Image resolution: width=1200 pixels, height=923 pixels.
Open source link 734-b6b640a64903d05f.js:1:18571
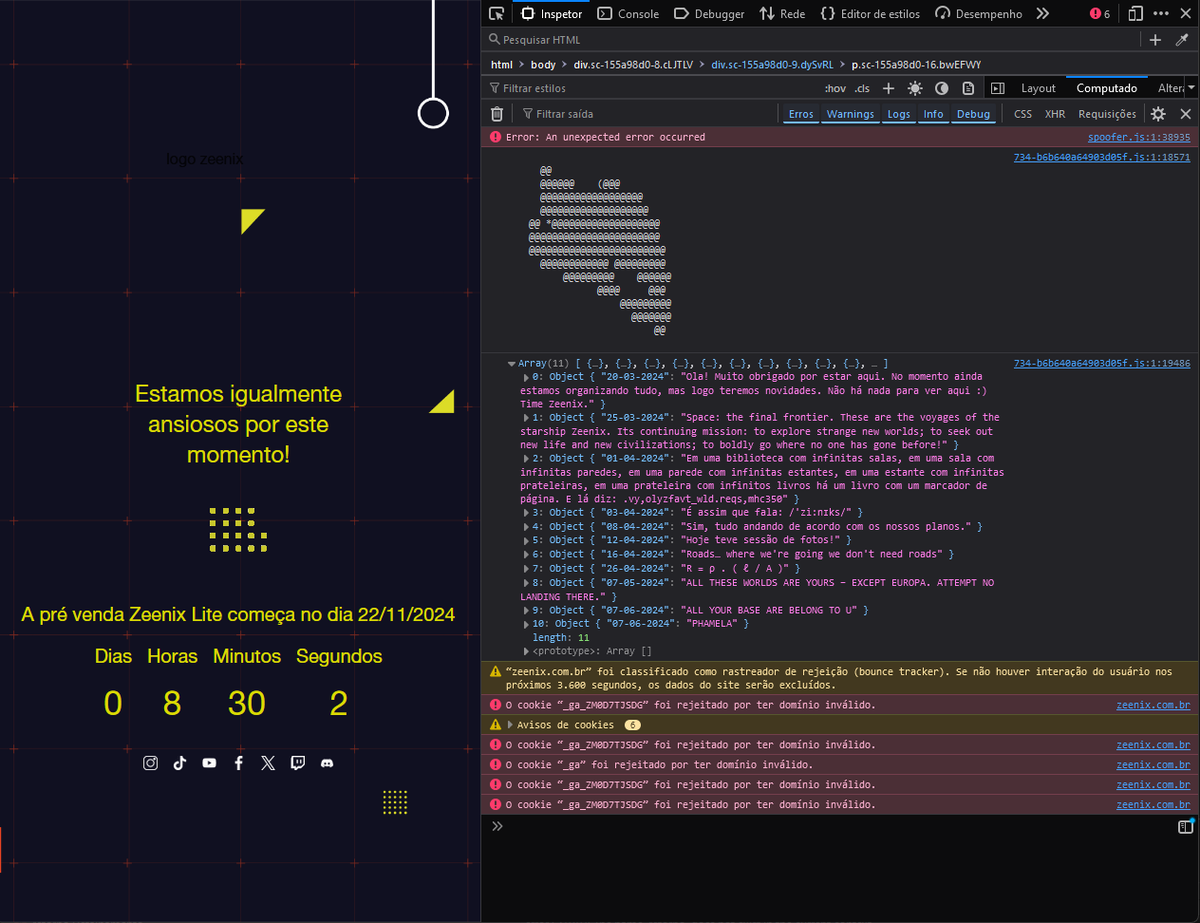pyautogui.click(x=1102, y=157)
